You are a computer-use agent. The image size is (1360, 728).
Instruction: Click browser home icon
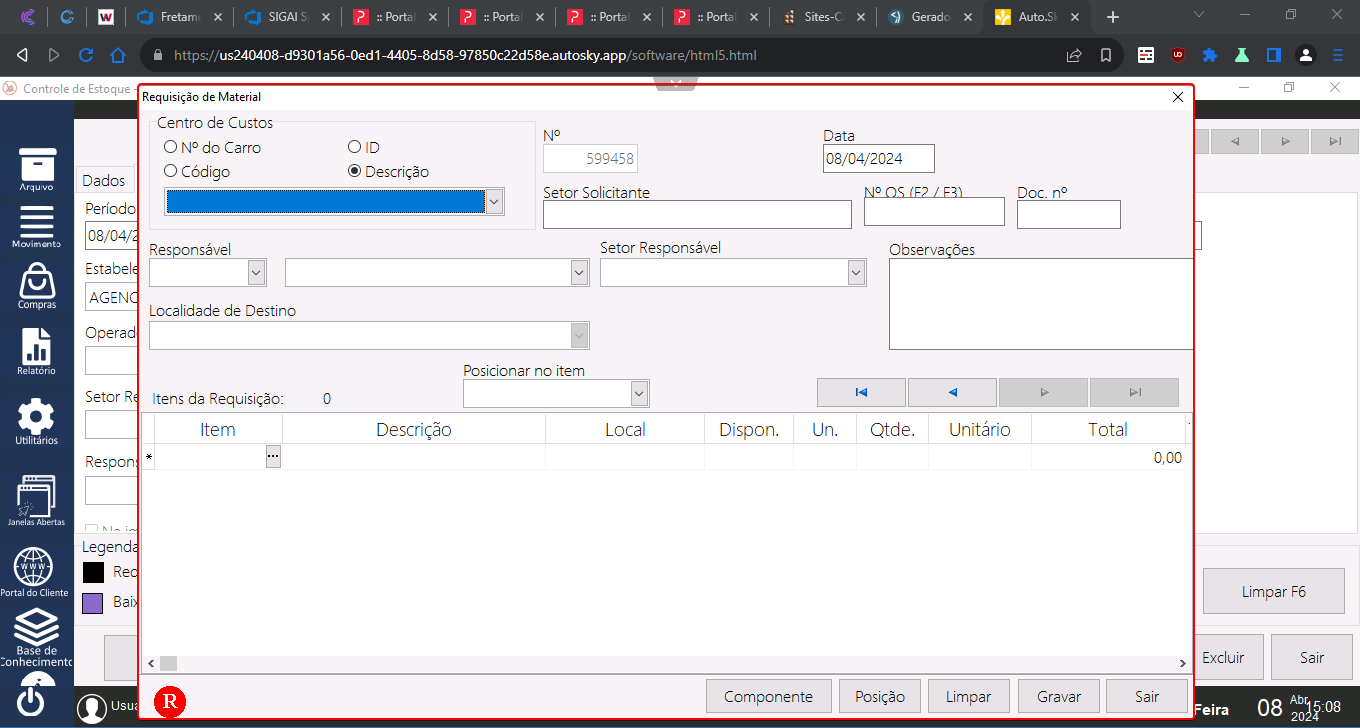pos(118,55)
